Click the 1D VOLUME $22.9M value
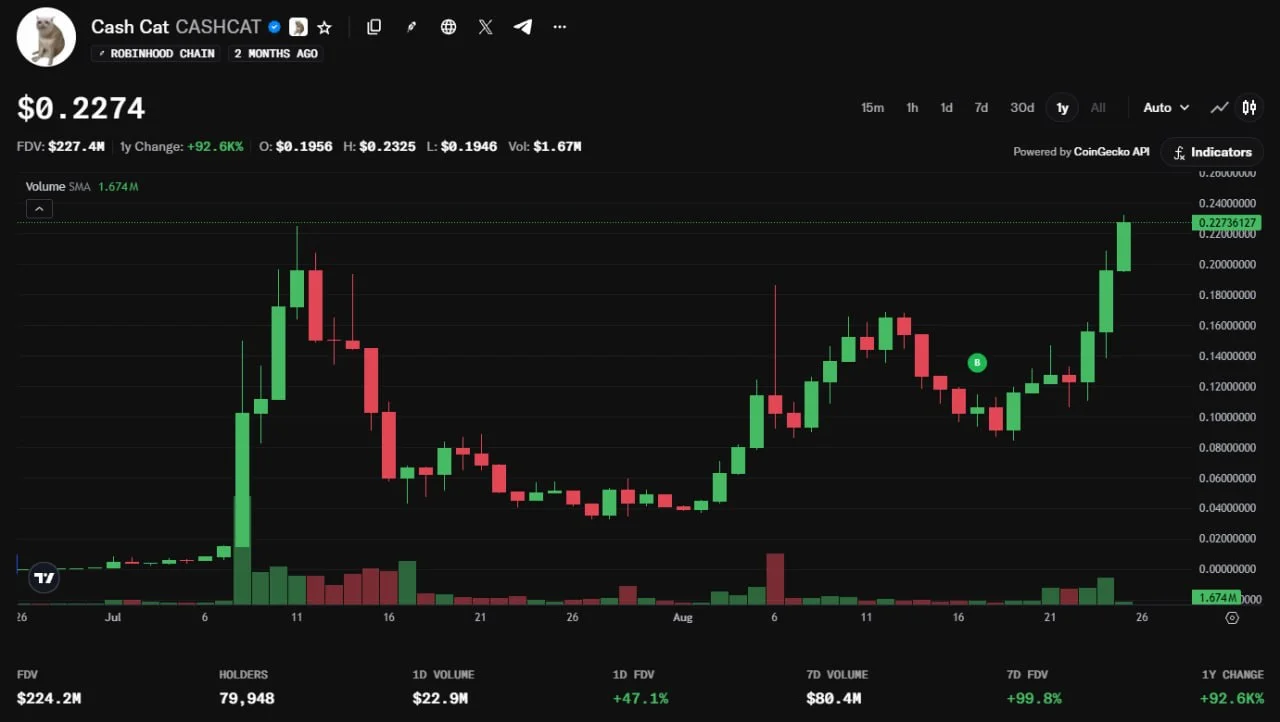This screenshot has width=1280, height=722. [440, 698]
